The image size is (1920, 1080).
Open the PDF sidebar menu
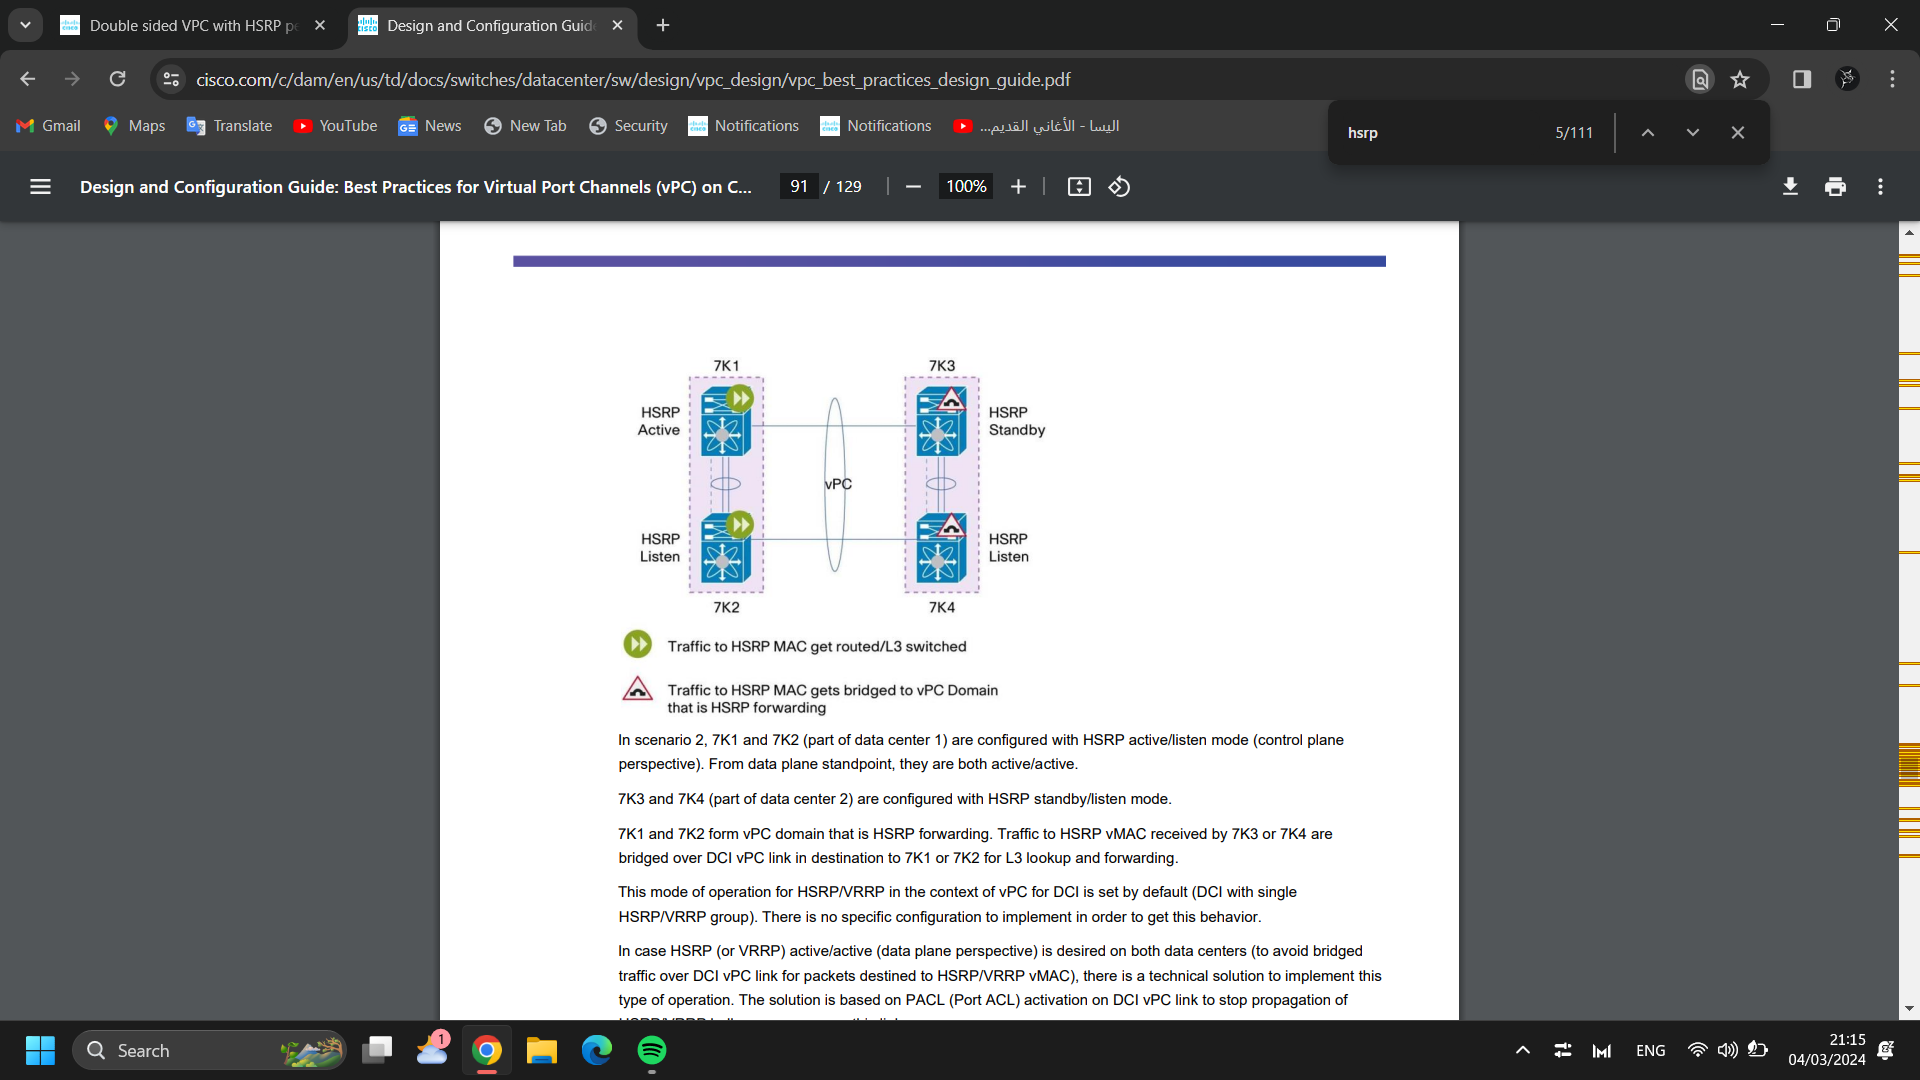(39, 186)
